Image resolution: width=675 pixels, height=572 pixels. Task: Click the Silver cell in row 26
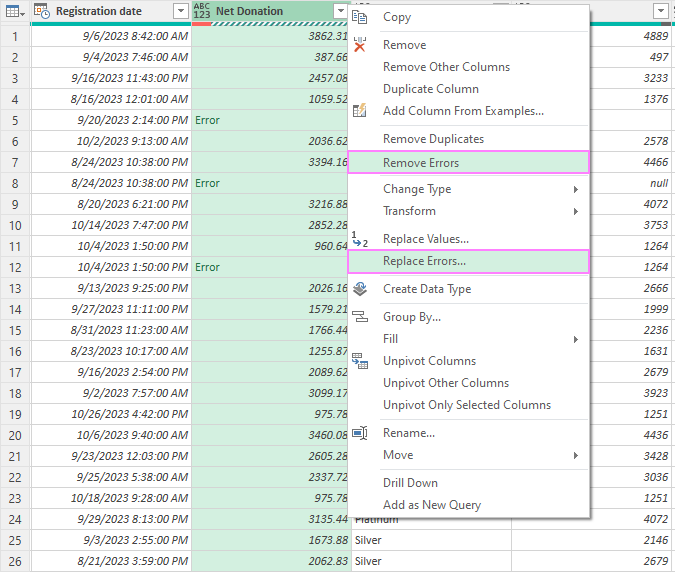tap(431, 561)
